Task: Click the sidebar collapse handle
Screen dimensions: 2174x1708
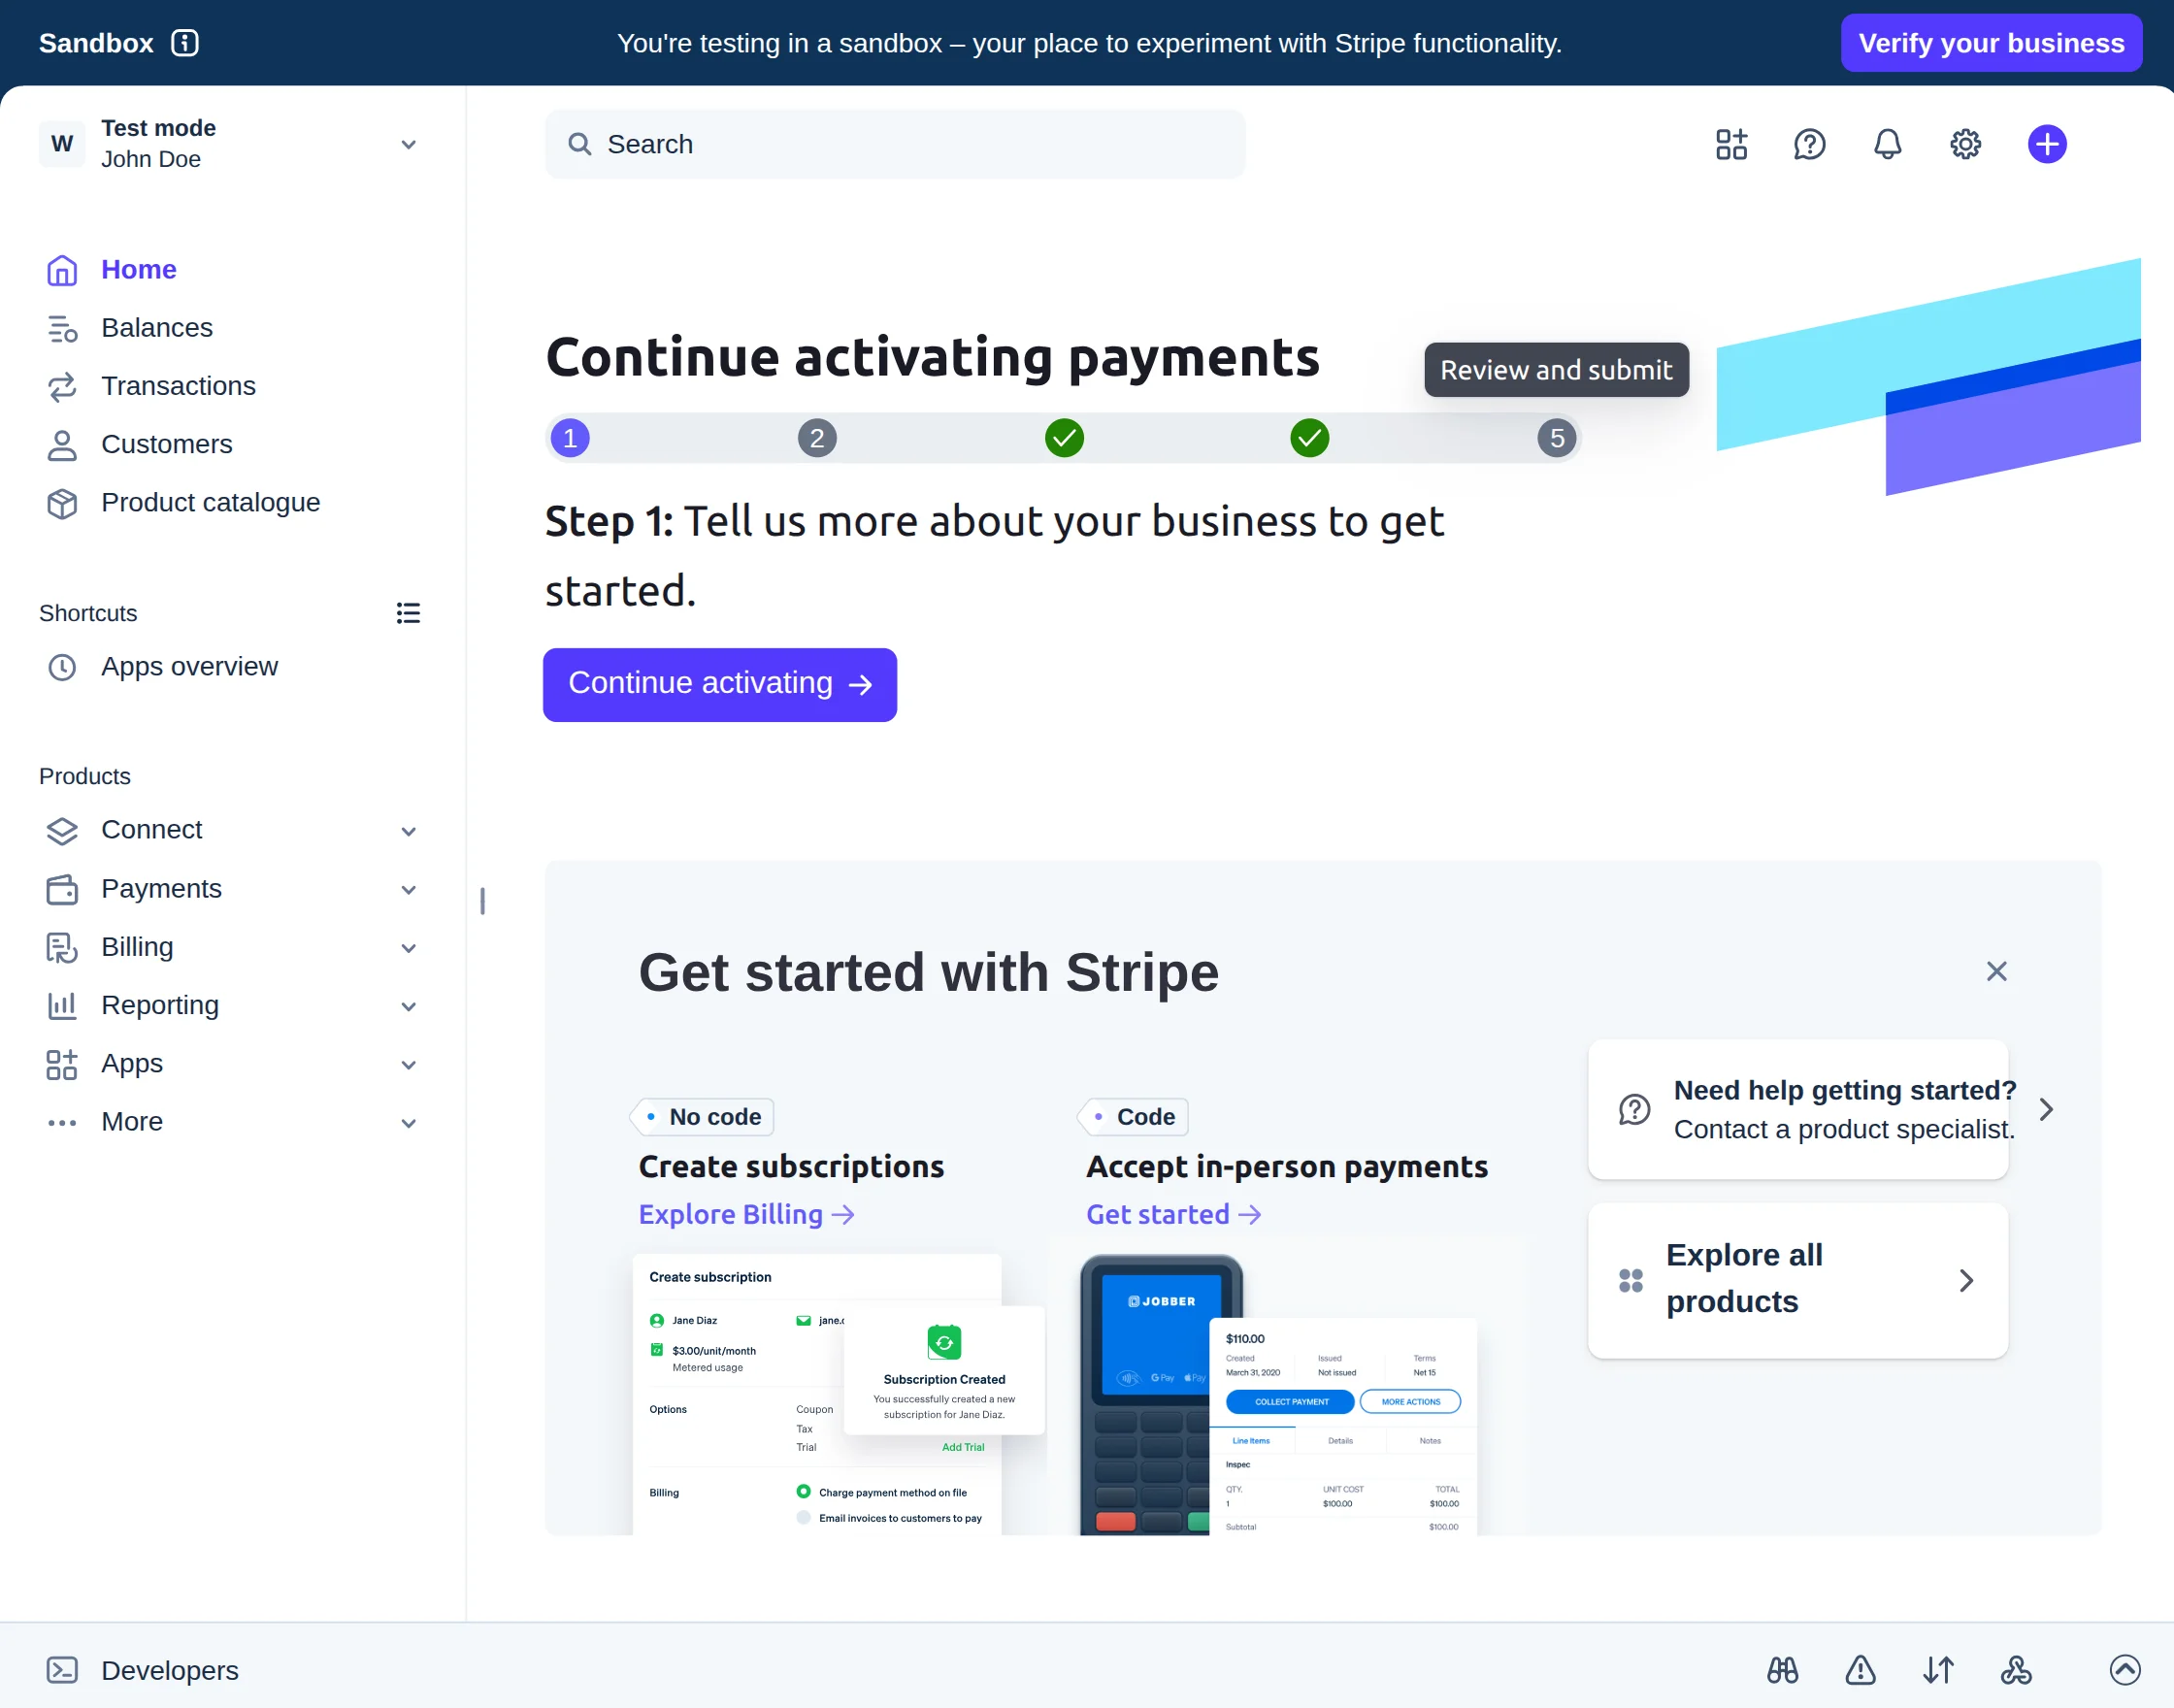Action: [x=482, y=901]
